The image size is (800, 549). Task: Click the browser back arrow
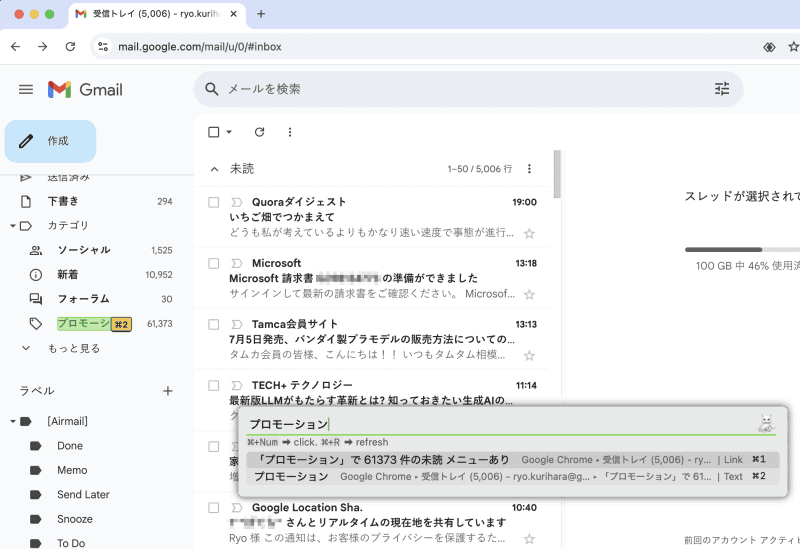point(16,46)
